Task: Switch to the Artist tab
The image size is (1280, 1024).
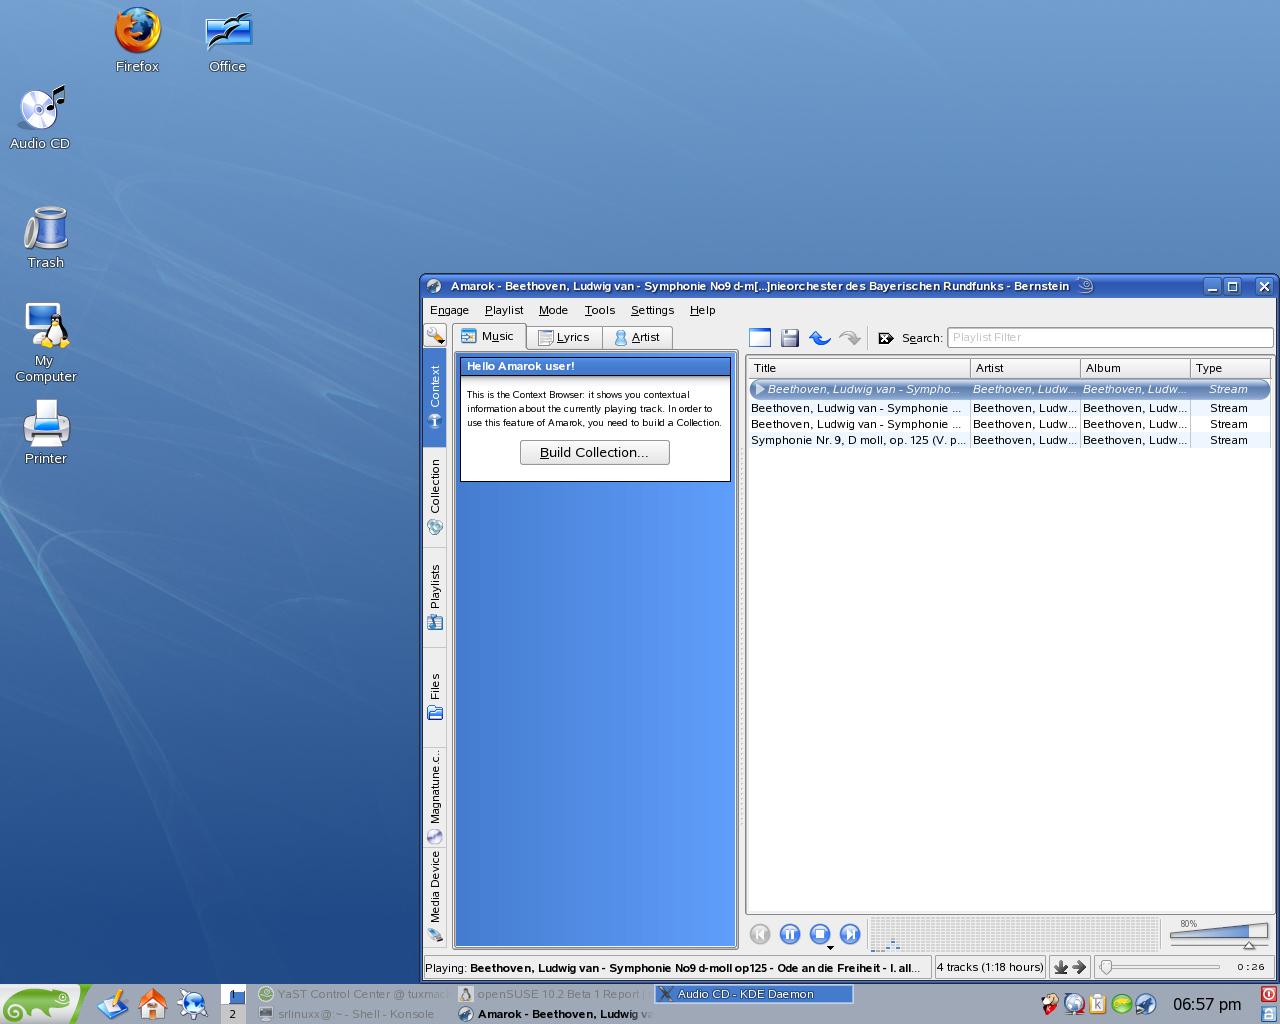Action: point(637,337)
